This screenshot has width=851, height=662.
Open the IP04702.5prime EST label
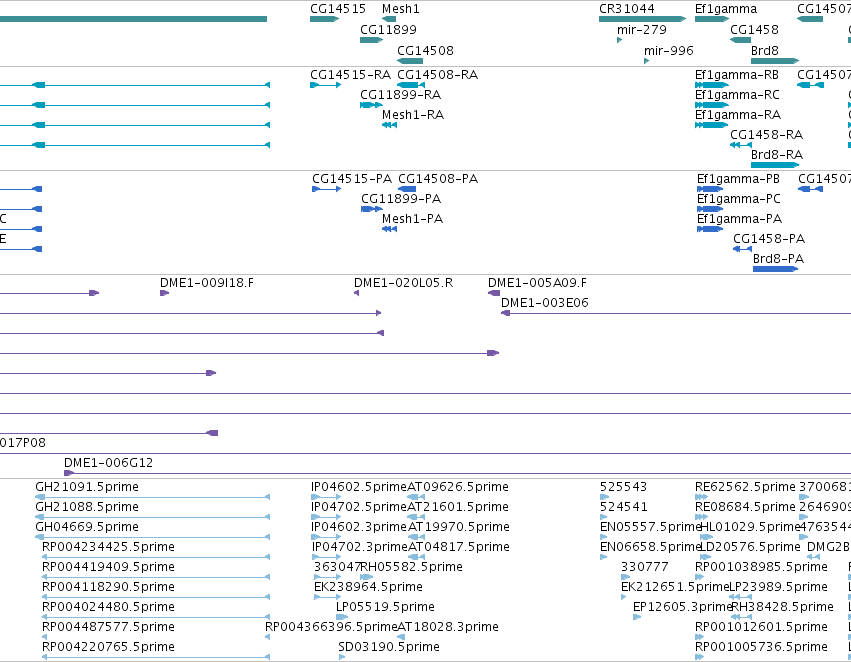pos(359,507)
